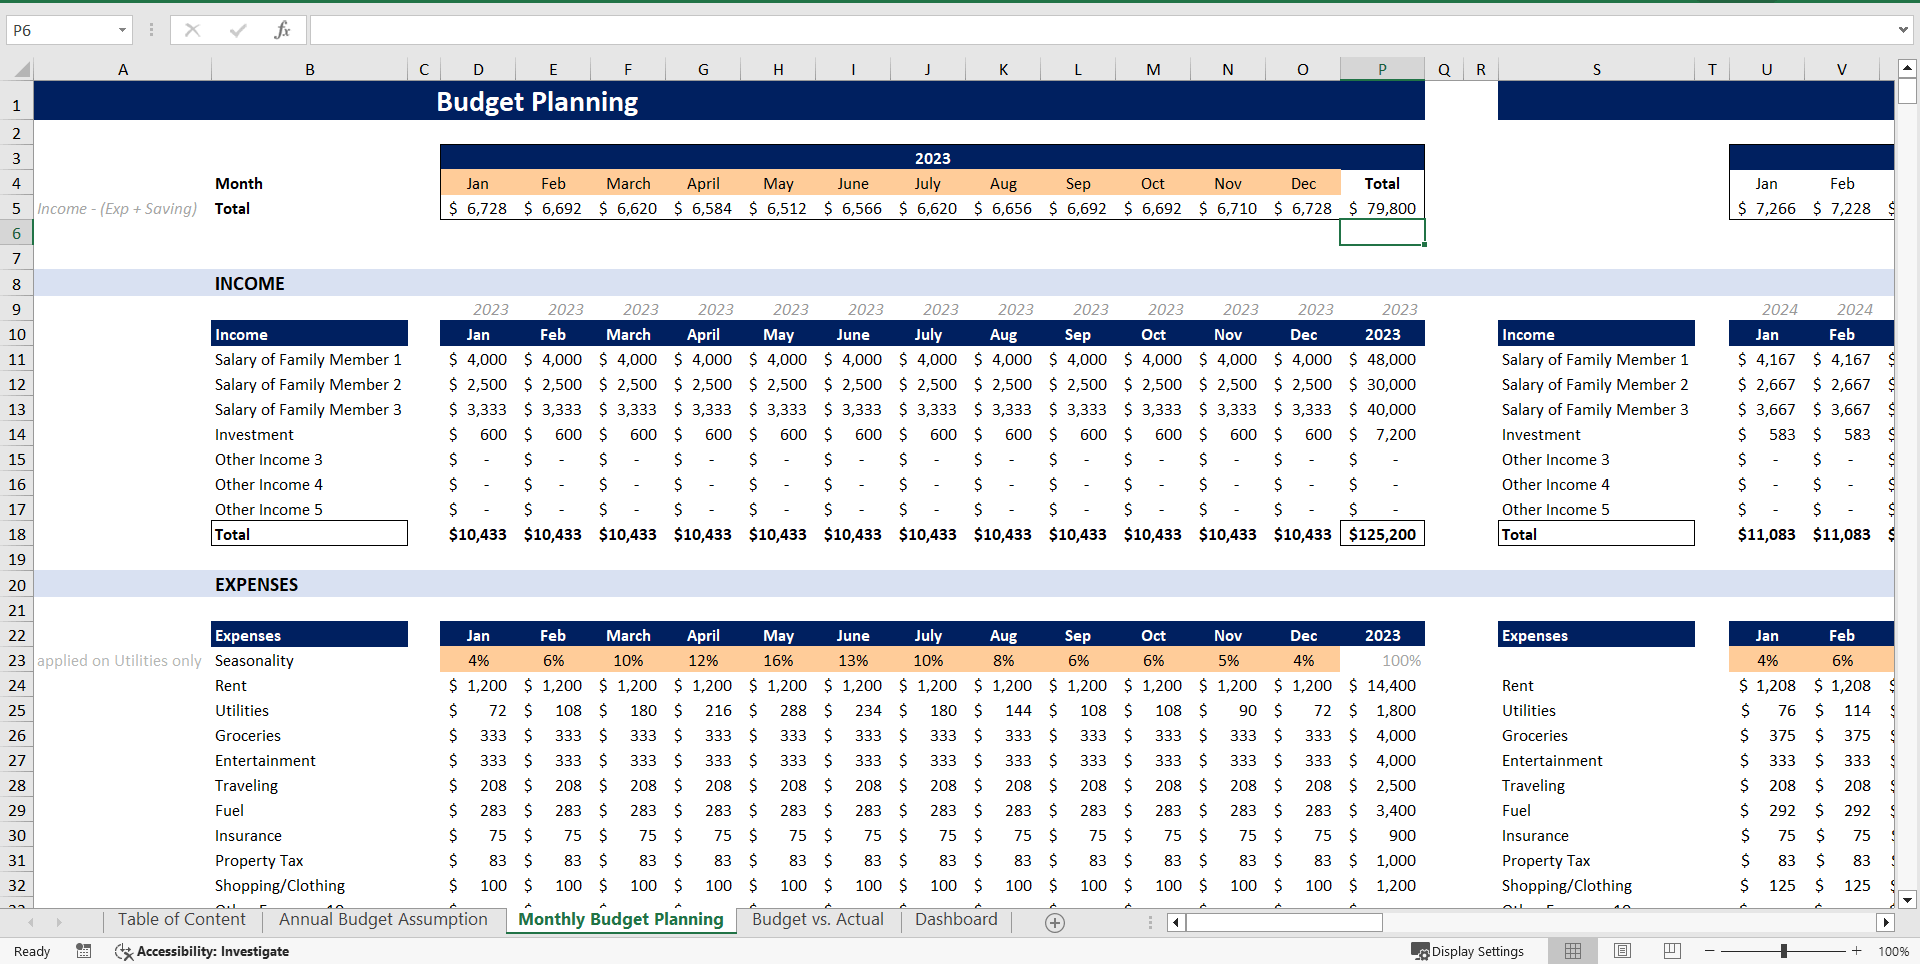Select Rent yearly total 14,400
1920x966 pixels.
tap(1382, 685)
